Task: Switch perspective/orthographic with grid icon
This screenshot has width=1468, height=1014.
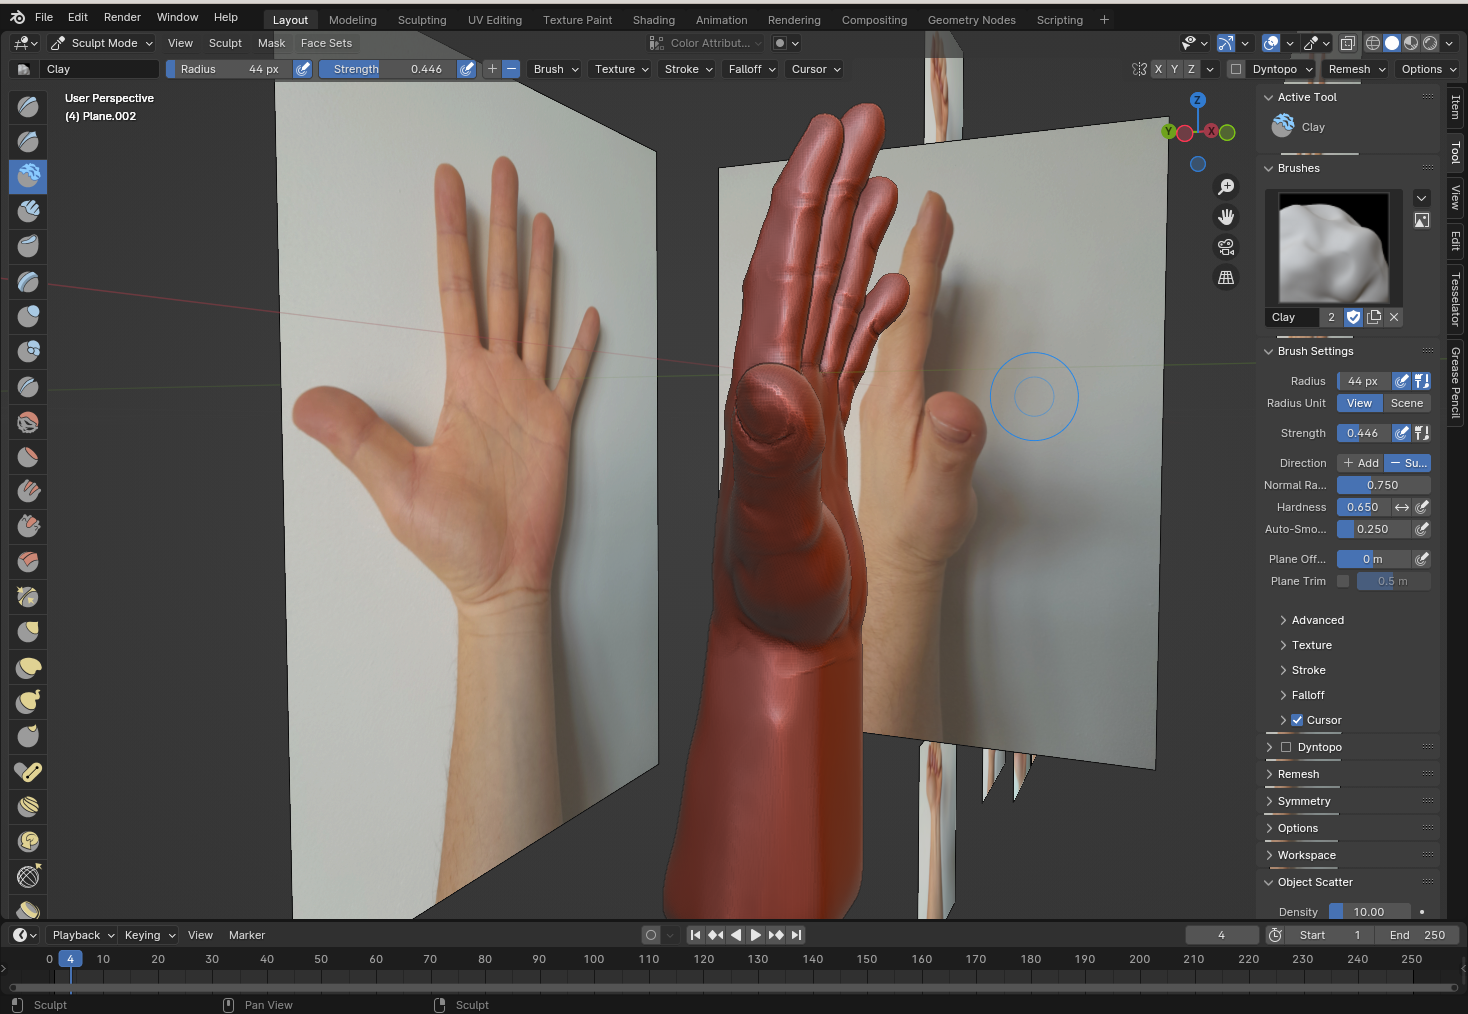Action: pos(1226,277)
